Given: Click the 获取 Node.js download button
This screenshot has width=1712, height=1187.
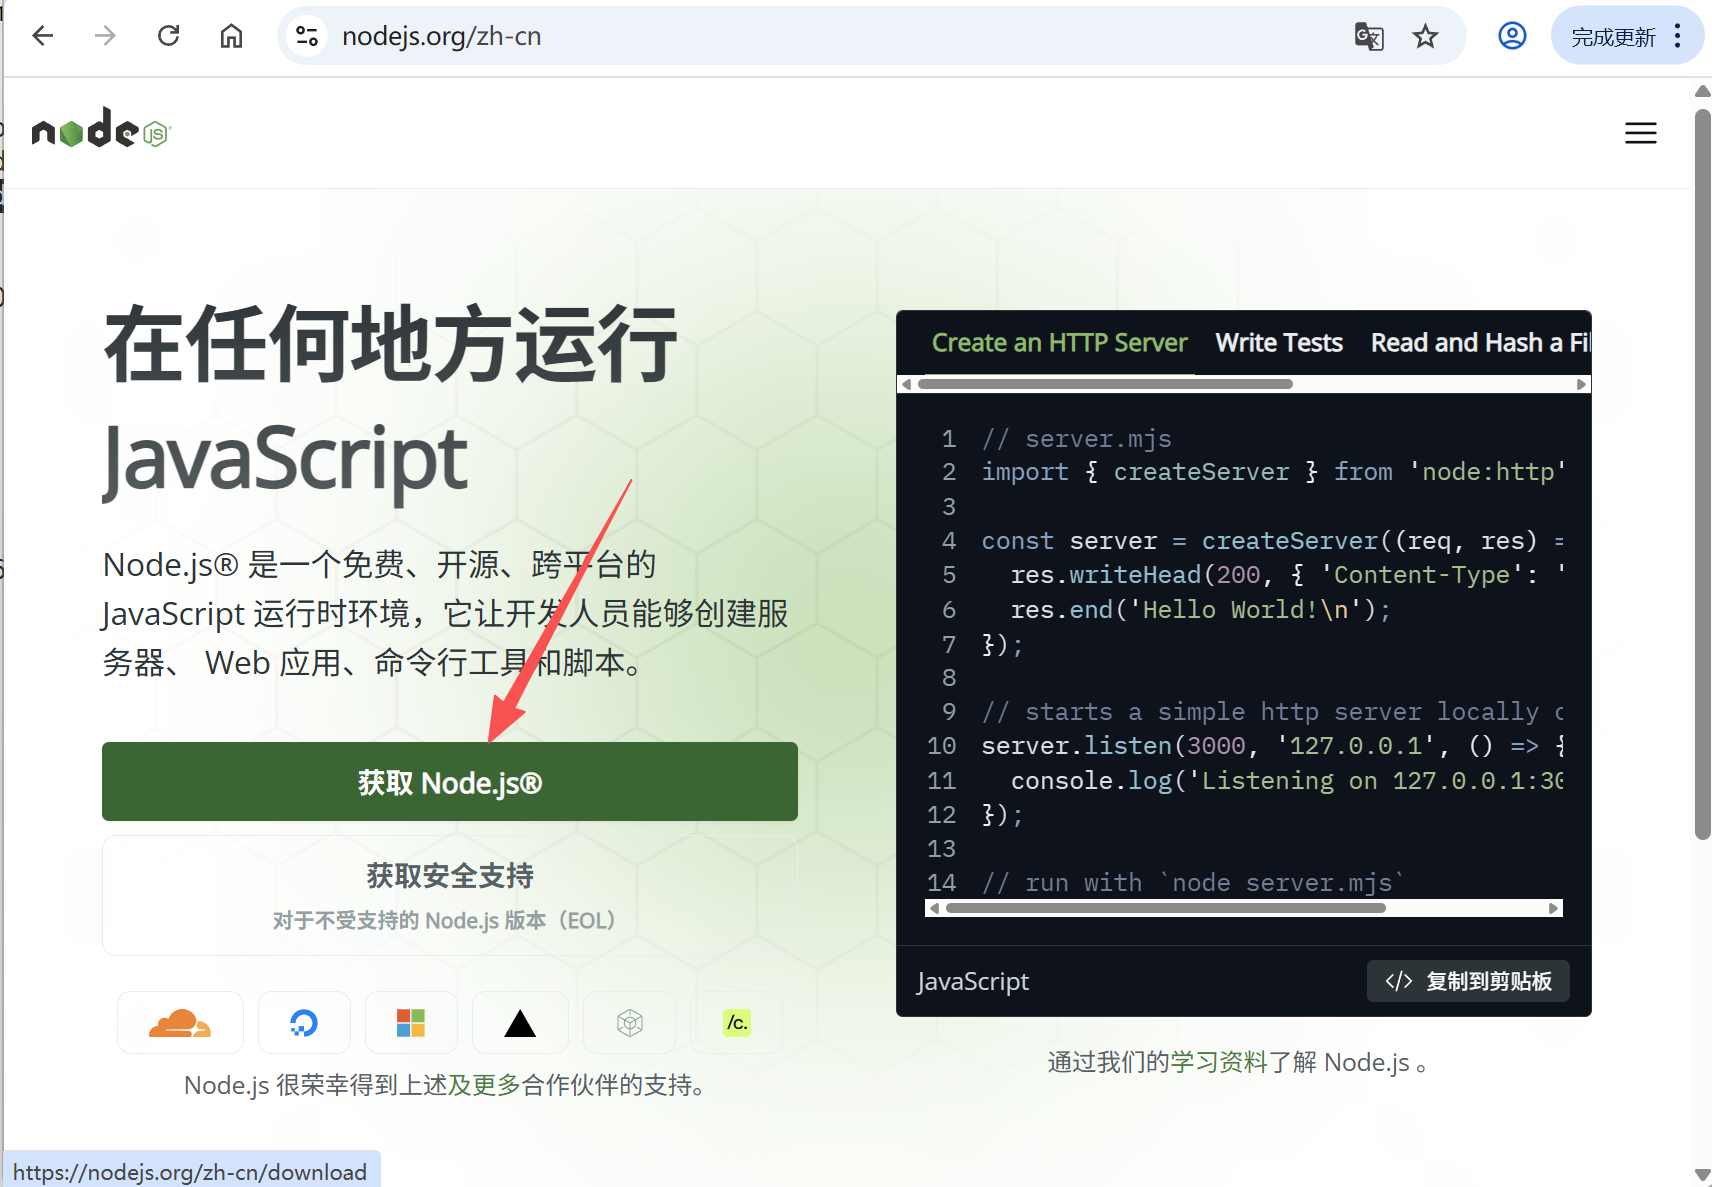Looking at the screenshot, I should coord(449,782).
